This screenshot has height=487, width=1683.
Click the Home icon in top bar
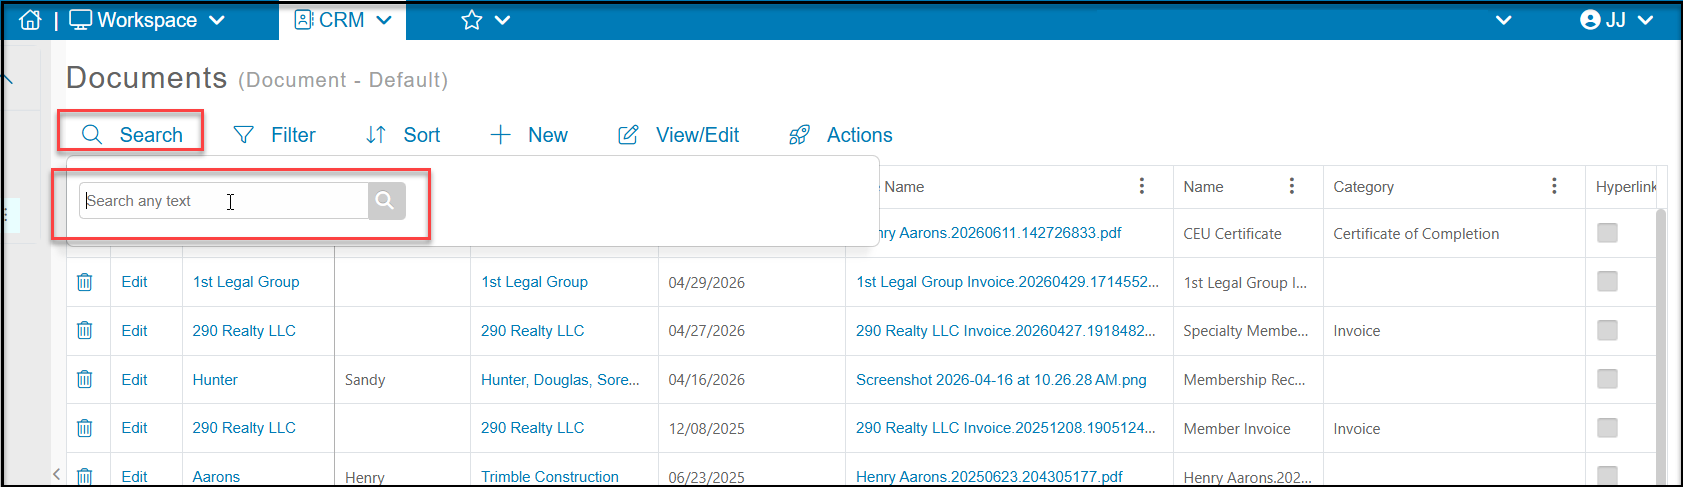(x=31, y=20)
